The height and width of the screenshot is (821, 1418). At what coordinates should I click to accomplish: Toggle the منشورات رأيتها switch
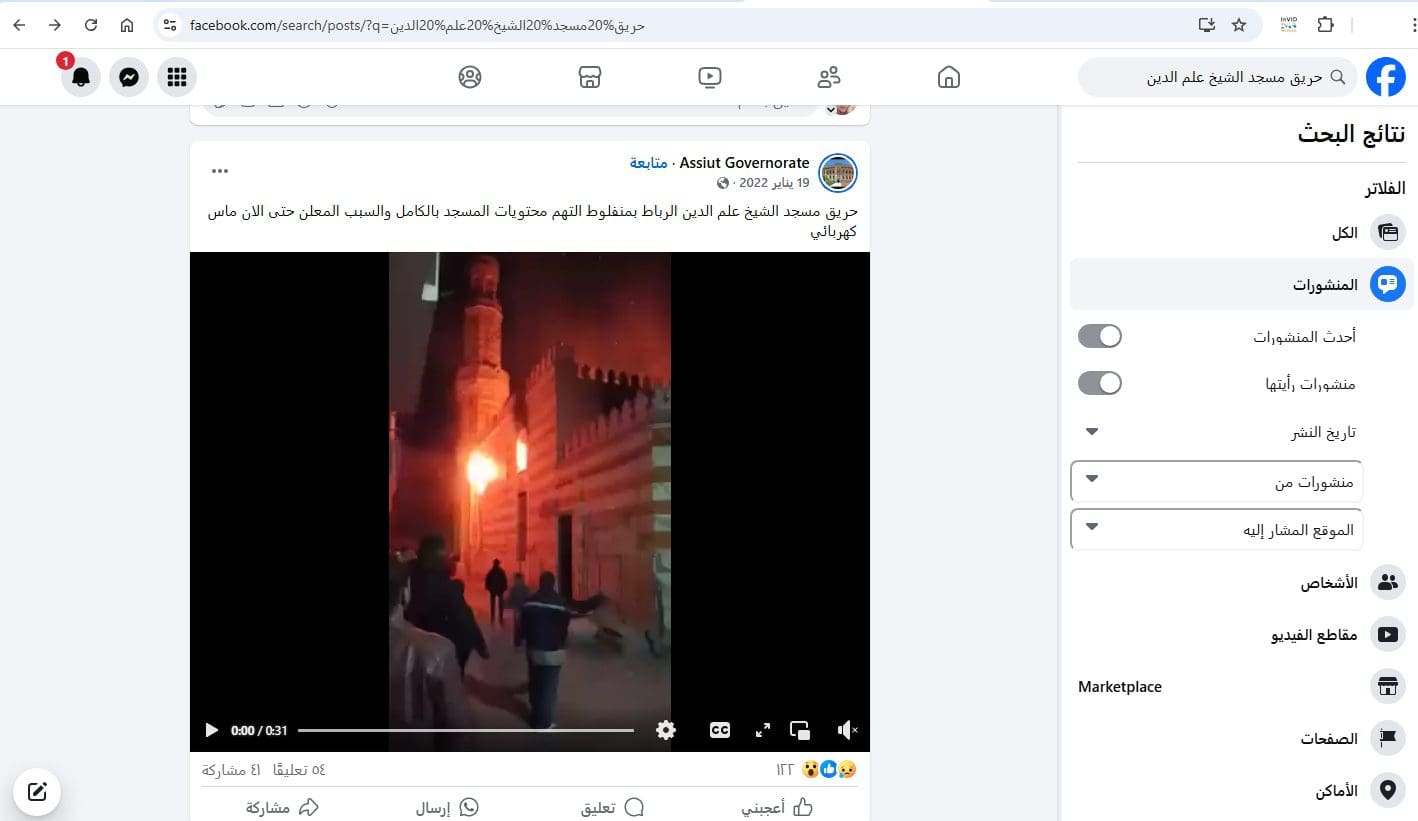tap(1100, 383)
